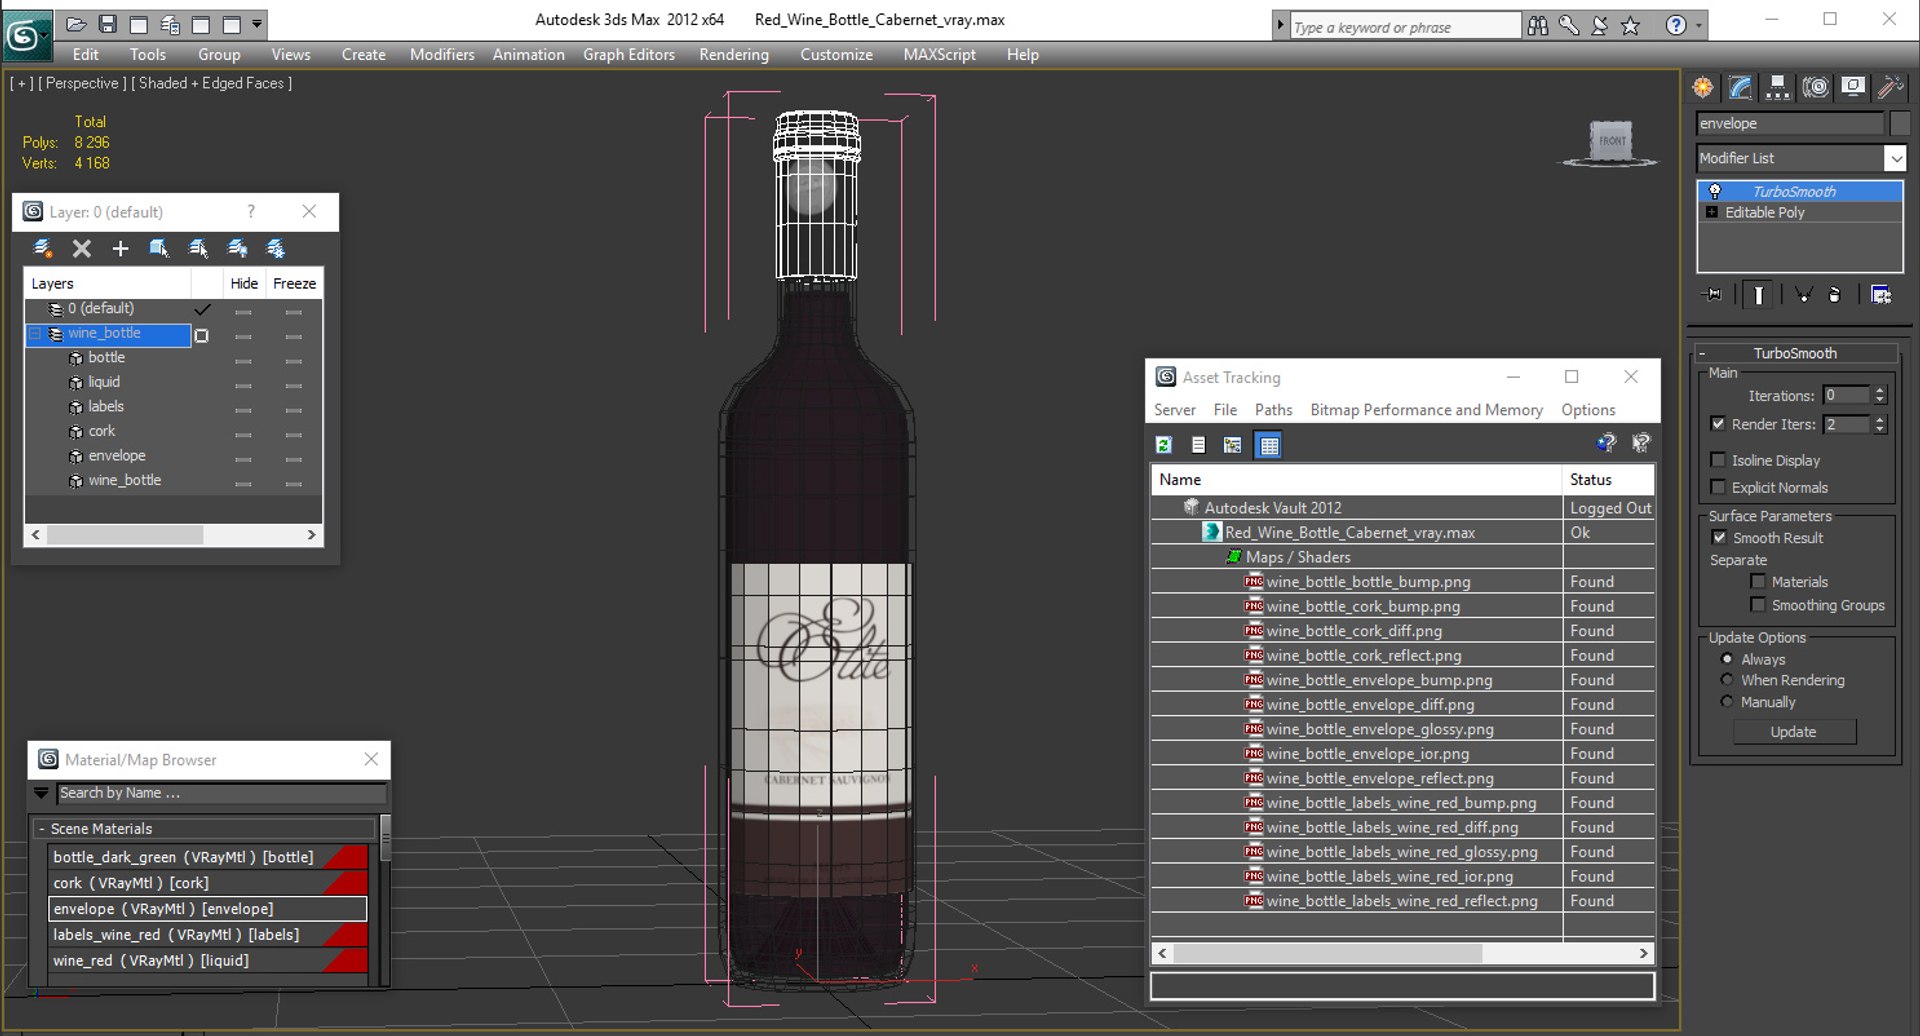This screenshot has width=1920, height=1036.
Task: Collapse Scene Materials group
Action: (x=41, y=829)
